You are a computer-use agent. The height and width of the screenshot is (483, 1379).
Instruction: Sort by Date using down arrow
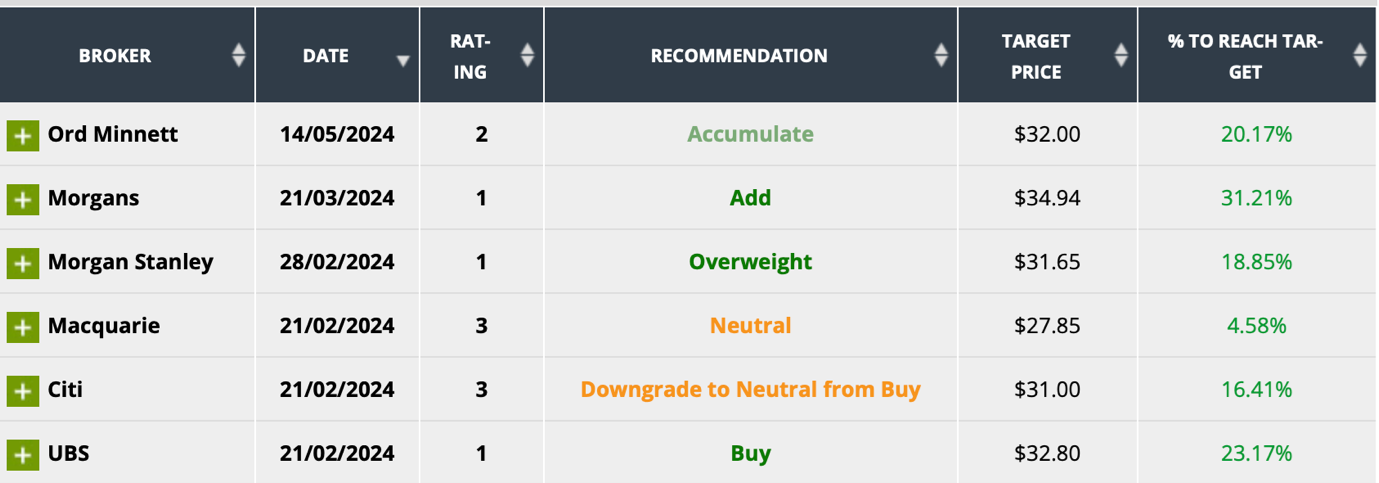(x=403, y=60)
